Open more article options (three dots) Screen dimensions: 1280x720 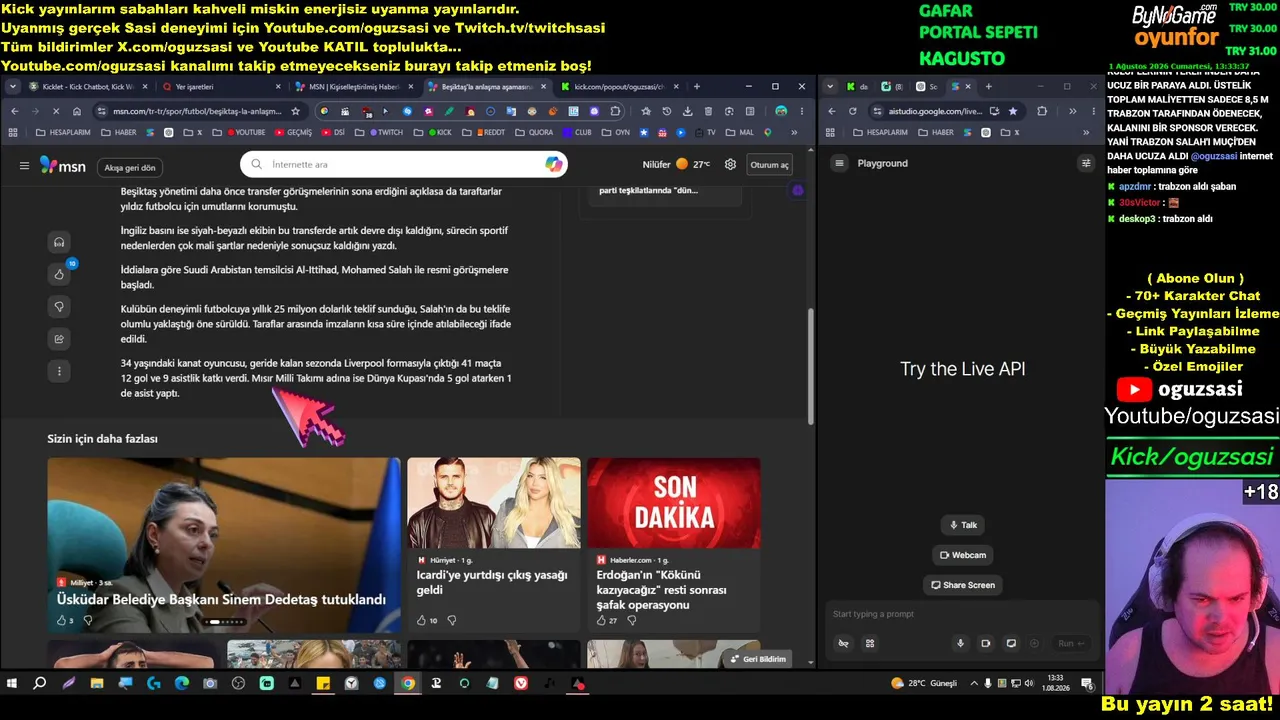[x=59, y=371]
